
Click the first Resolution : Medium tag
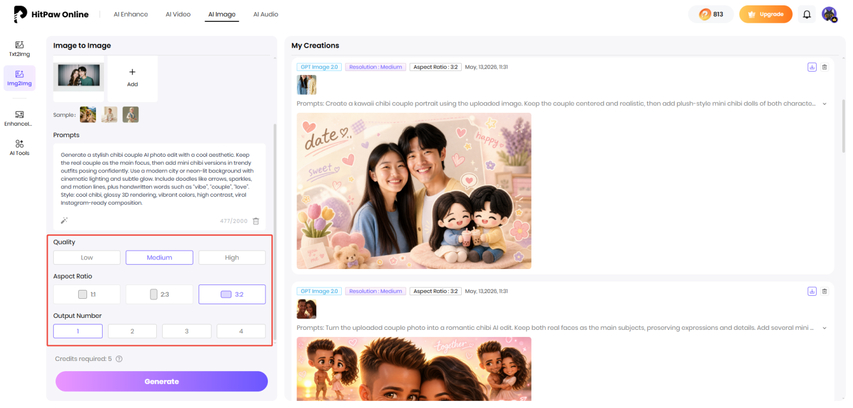point(375,67)
